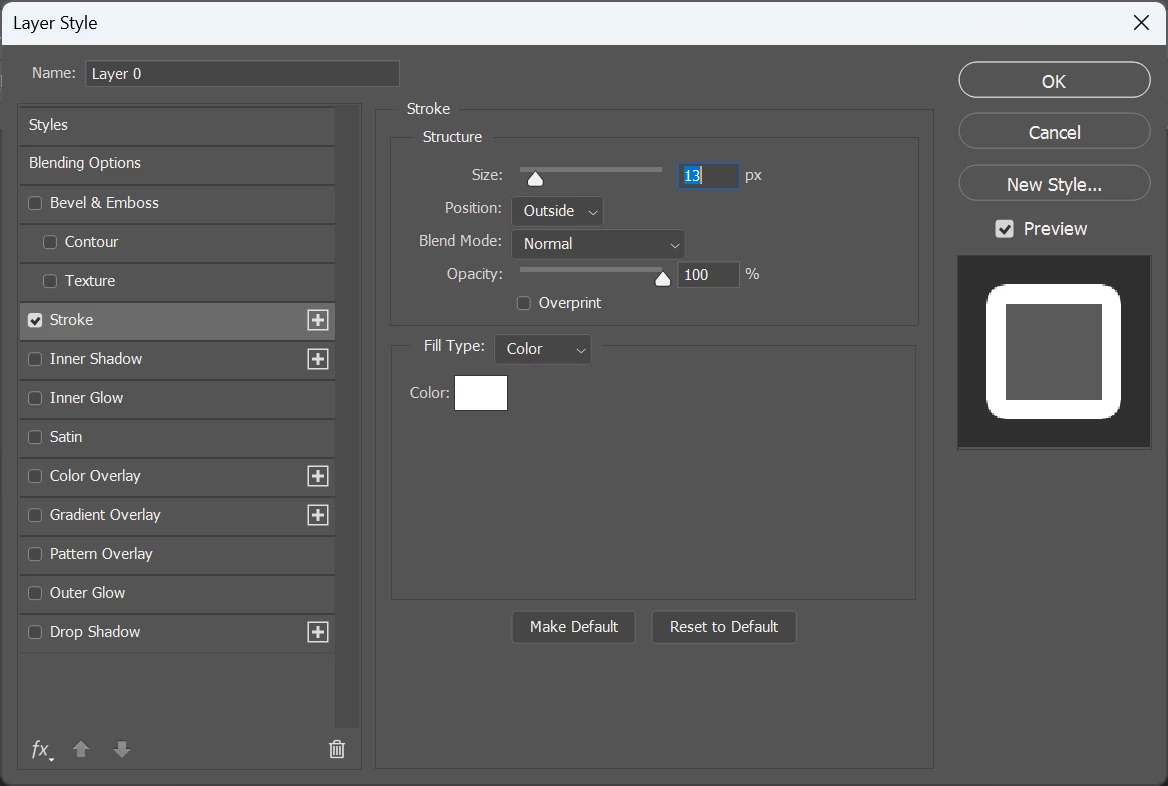Screen dimensions: 1168x786
Task: Open the white stroke Color swatch
Action: pos(481,393)
